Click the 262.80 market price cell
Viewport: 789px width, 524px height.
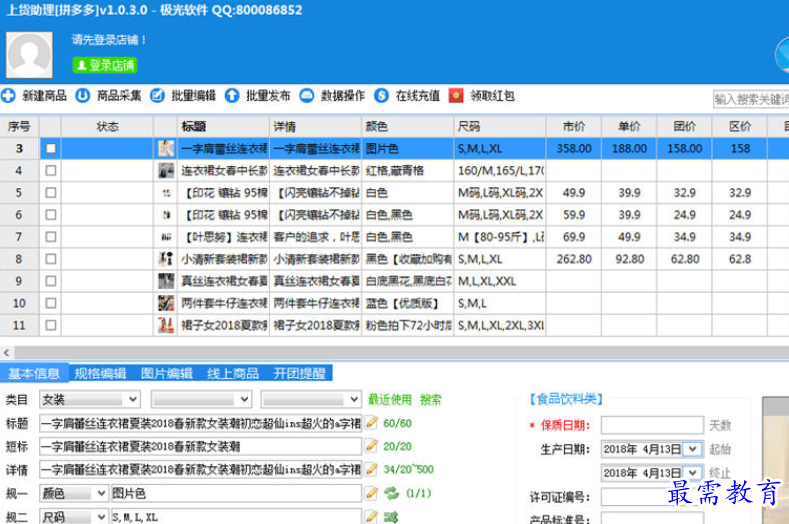(574, 259)
